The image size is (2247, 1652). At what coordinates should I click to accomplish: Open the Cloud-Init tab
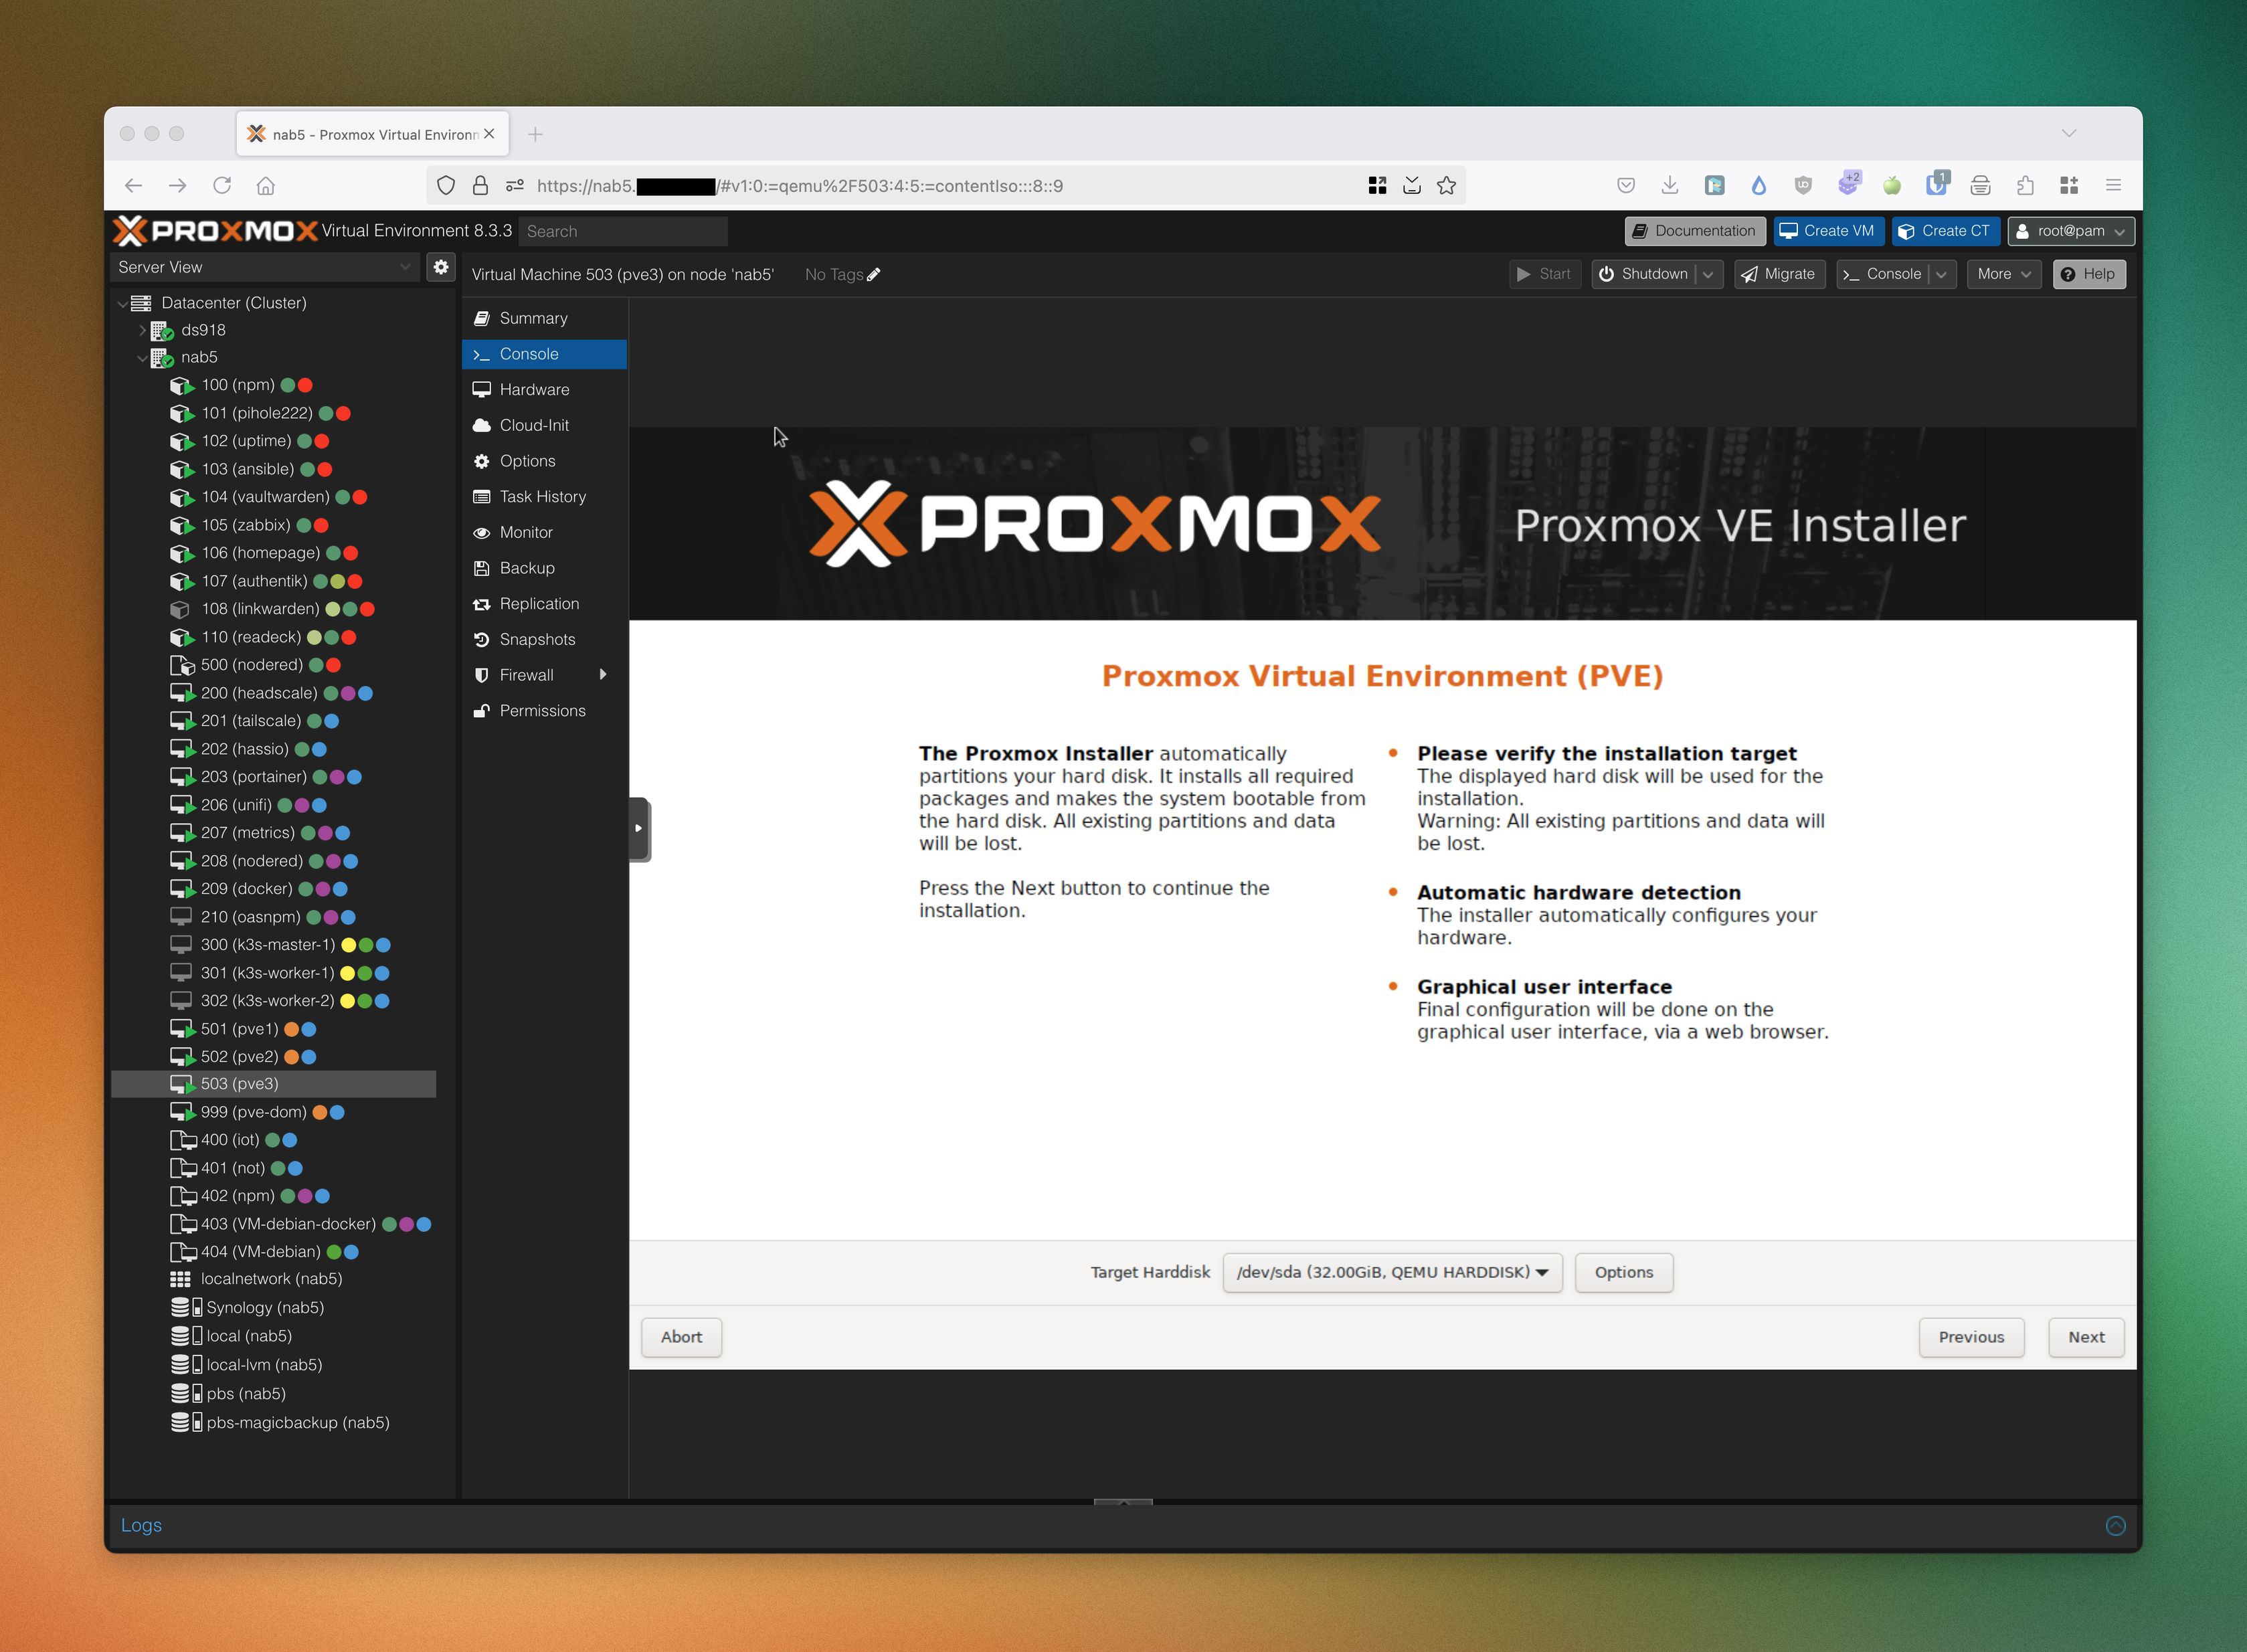[x=544, y=425]
